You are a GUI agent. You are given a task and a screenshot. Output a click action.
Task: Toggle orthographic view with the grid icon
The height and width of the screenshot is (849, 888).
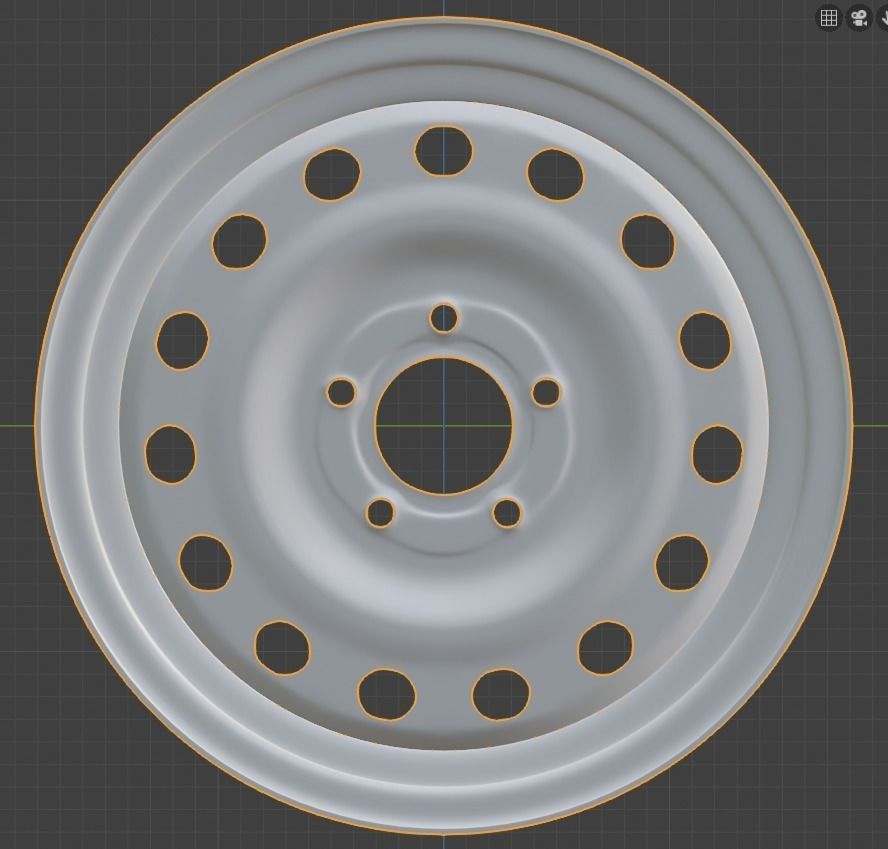click(x=828, y=17)
